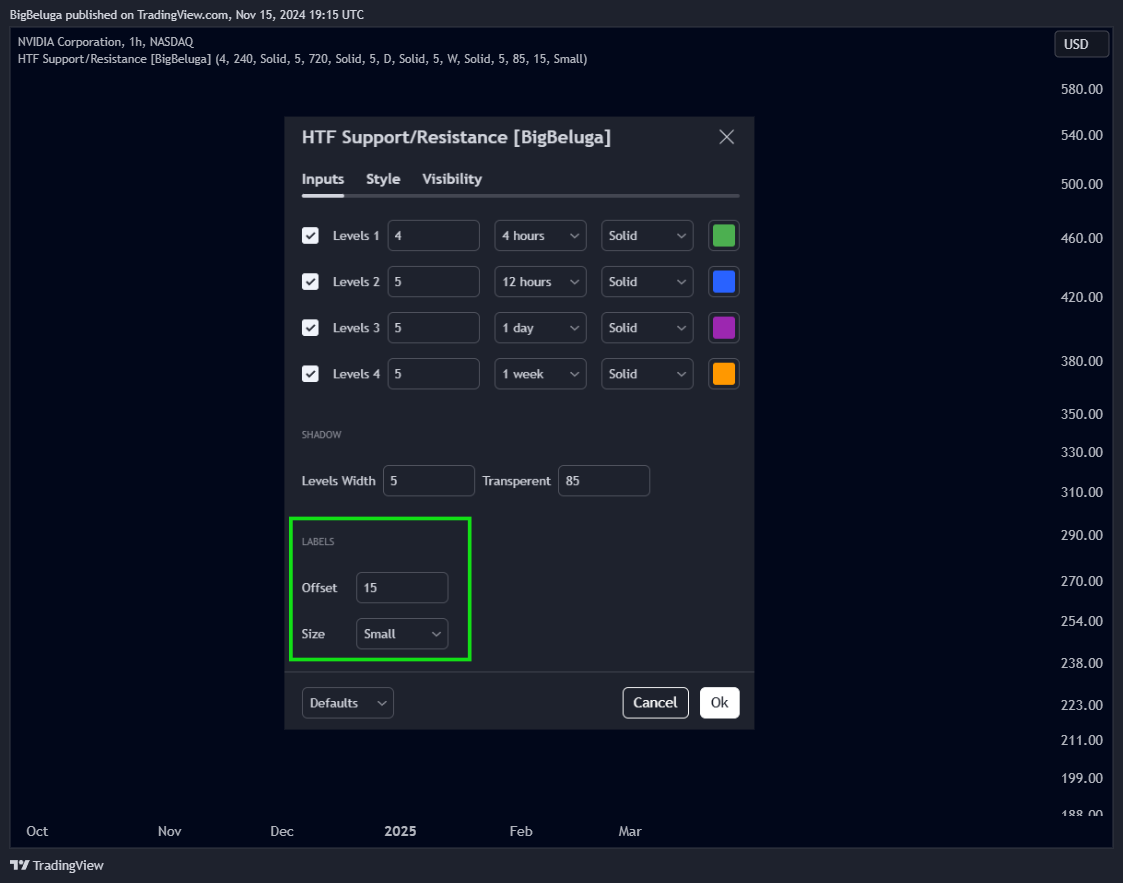Click the Levels Width input field

point(428,481)
